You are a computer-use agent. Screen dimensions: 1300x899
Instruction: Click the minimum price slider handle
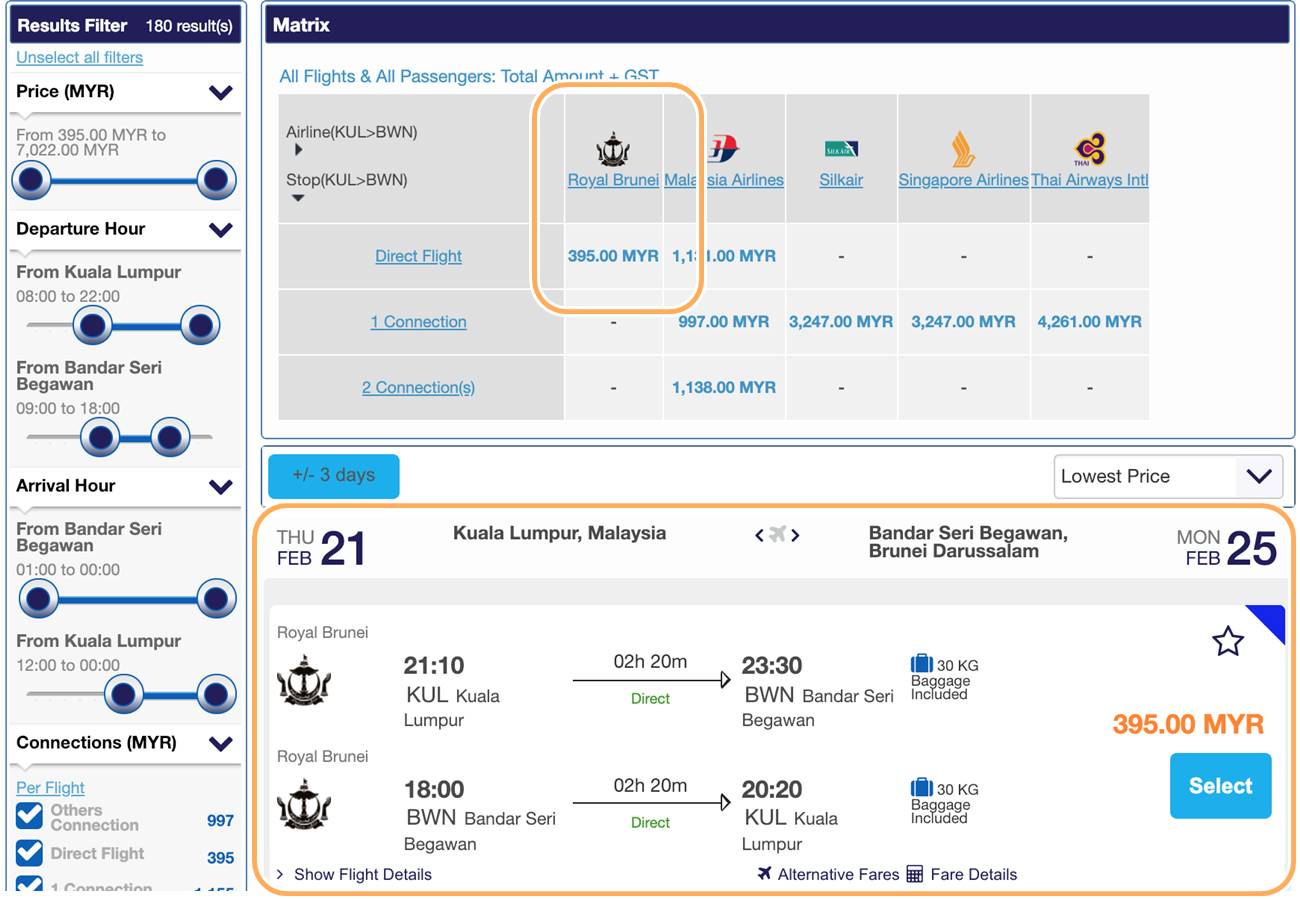32,180
